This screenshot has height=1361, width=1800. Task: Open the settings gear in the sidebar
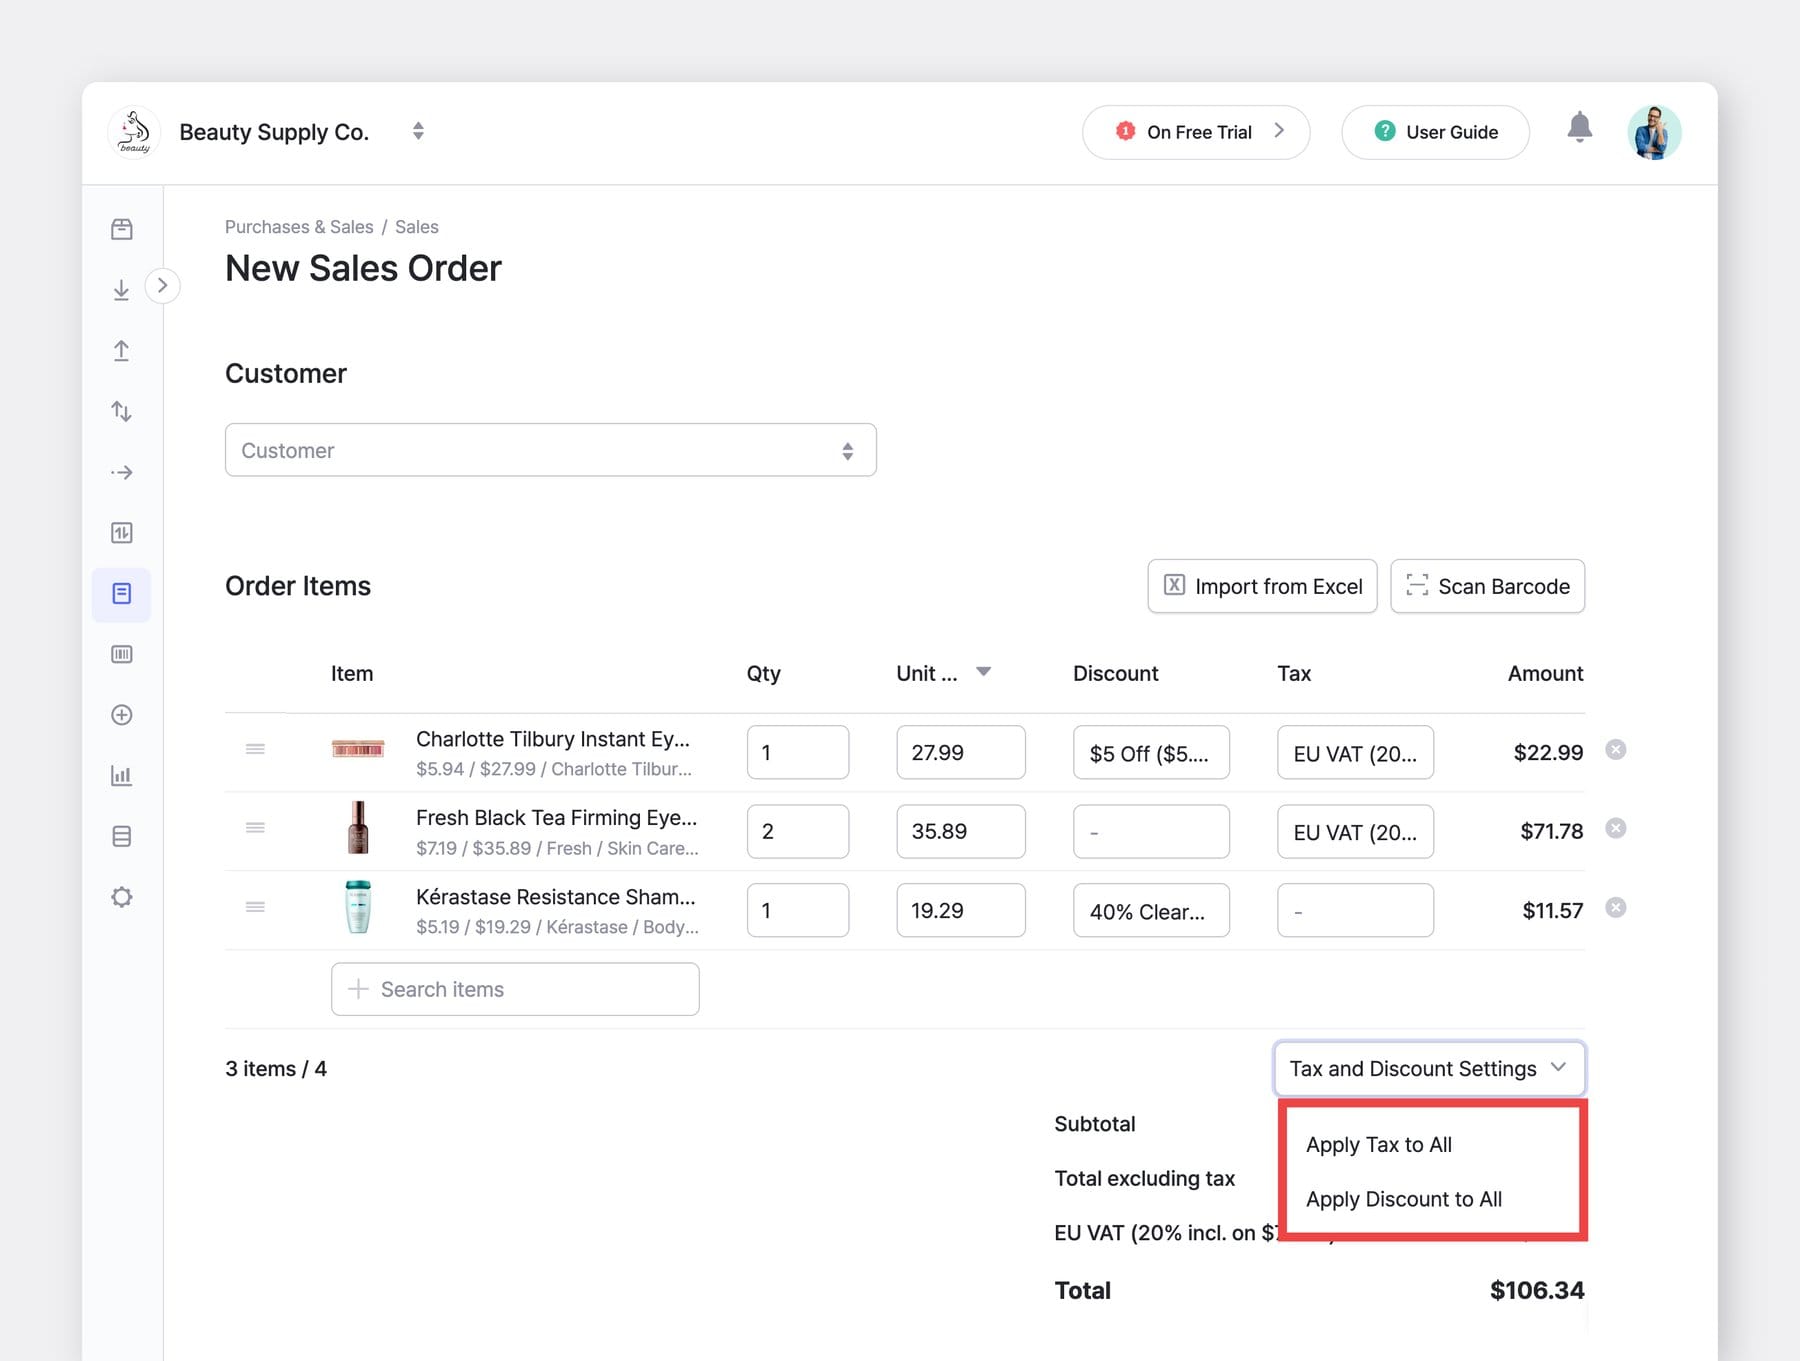[x=121, y=896]
